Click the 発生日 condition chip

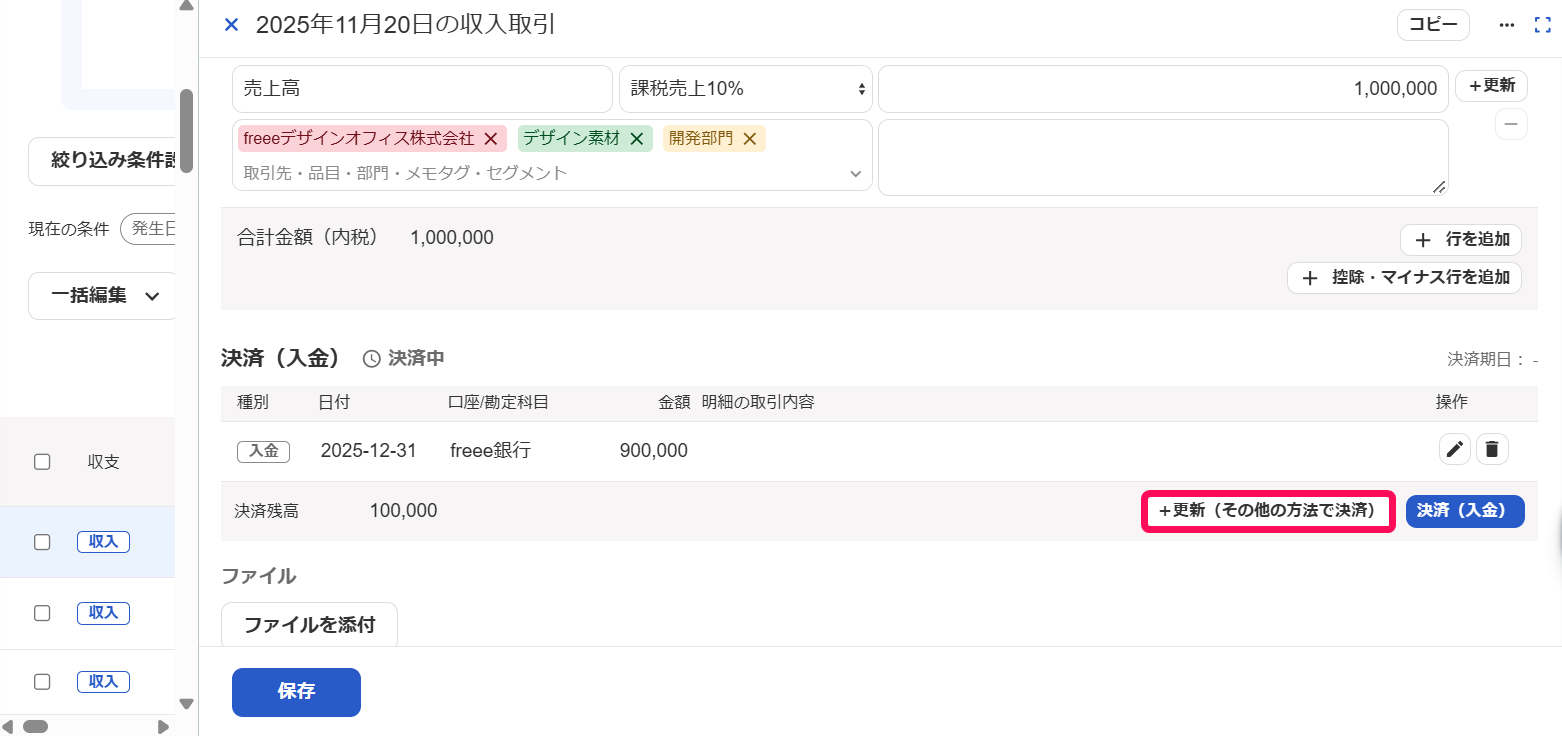150,229
